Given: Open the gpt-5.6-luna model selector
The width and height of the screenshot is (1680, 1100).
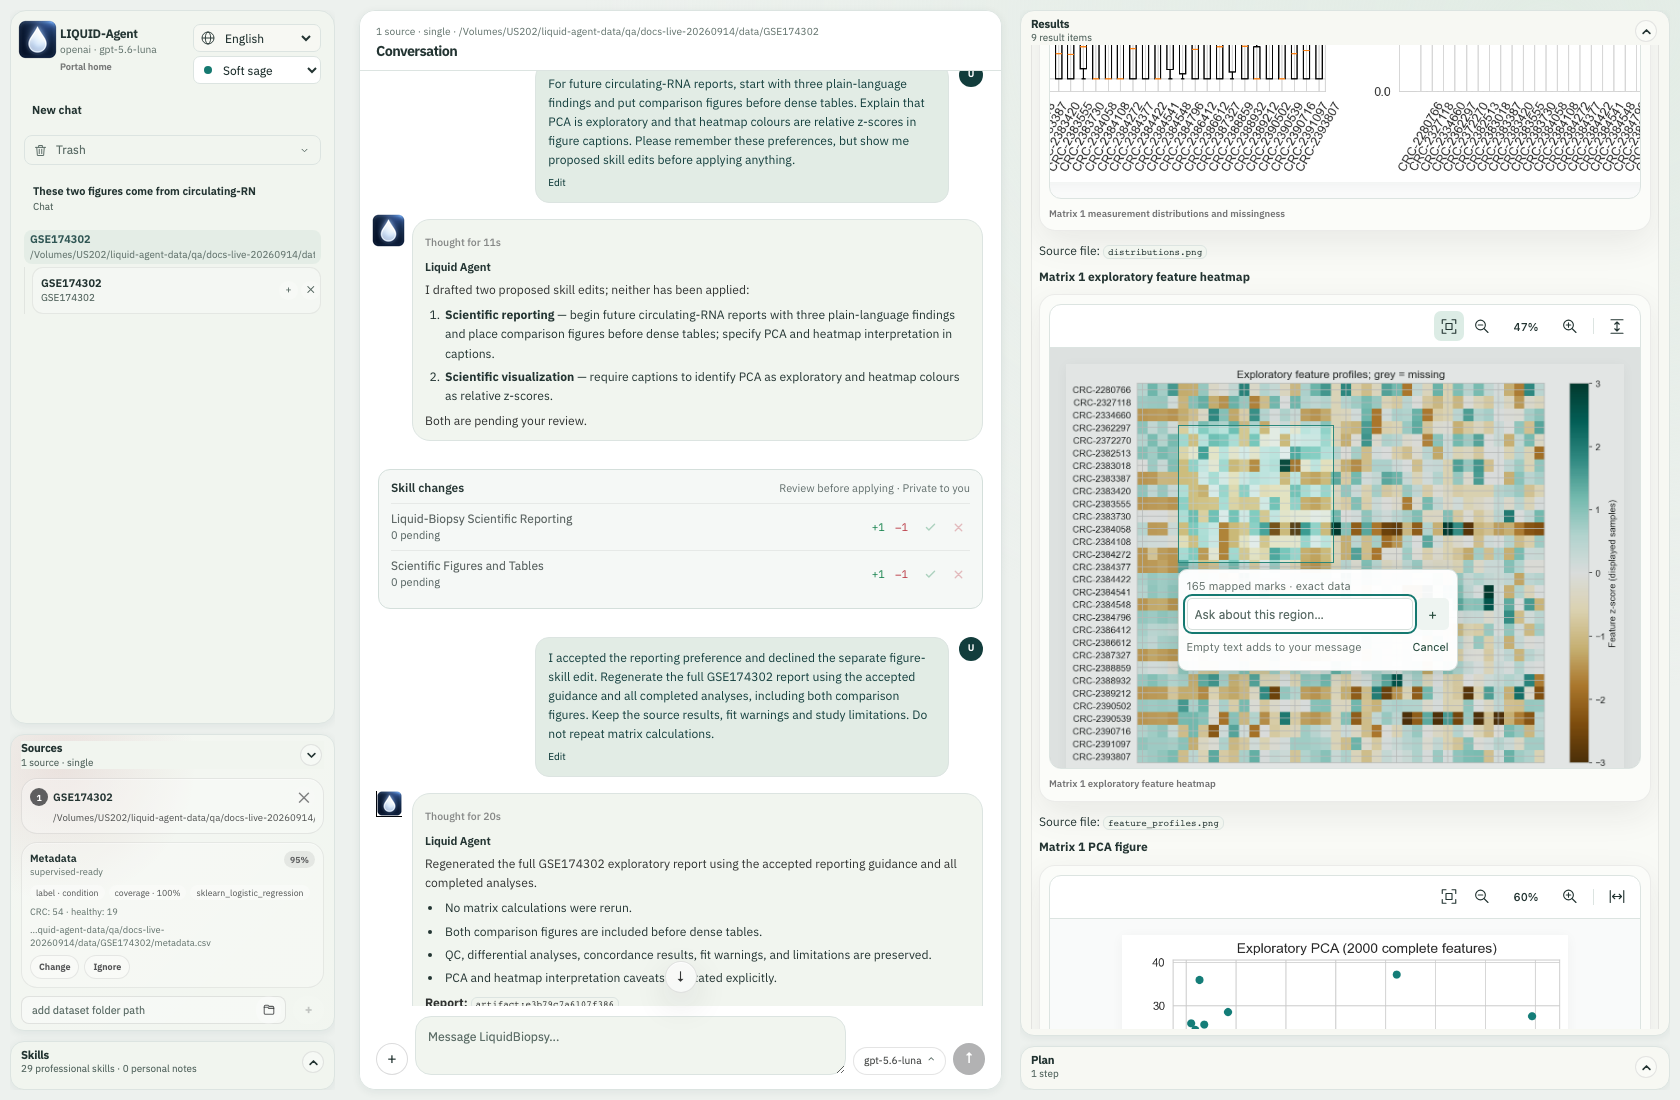Looking at the screenshot, I should tap(899, 1060).
